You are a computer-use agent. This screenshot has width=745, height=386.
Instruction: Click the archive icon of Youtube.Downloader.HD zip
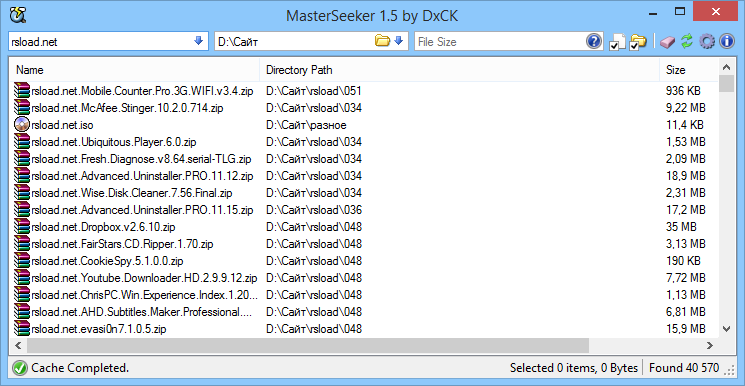22,278
